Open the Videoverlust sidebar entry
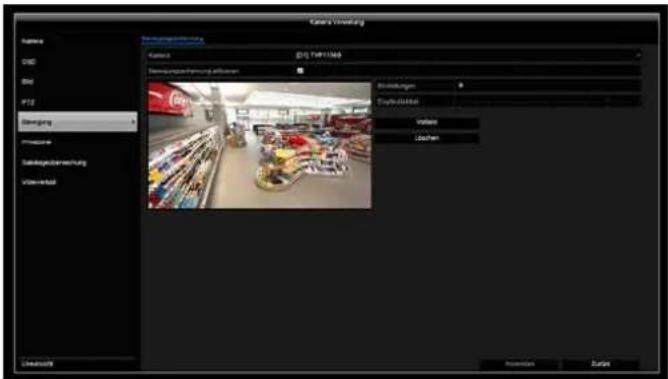This screenshot has width=668, height=379. pyautogui.click(x=39, y=182)
